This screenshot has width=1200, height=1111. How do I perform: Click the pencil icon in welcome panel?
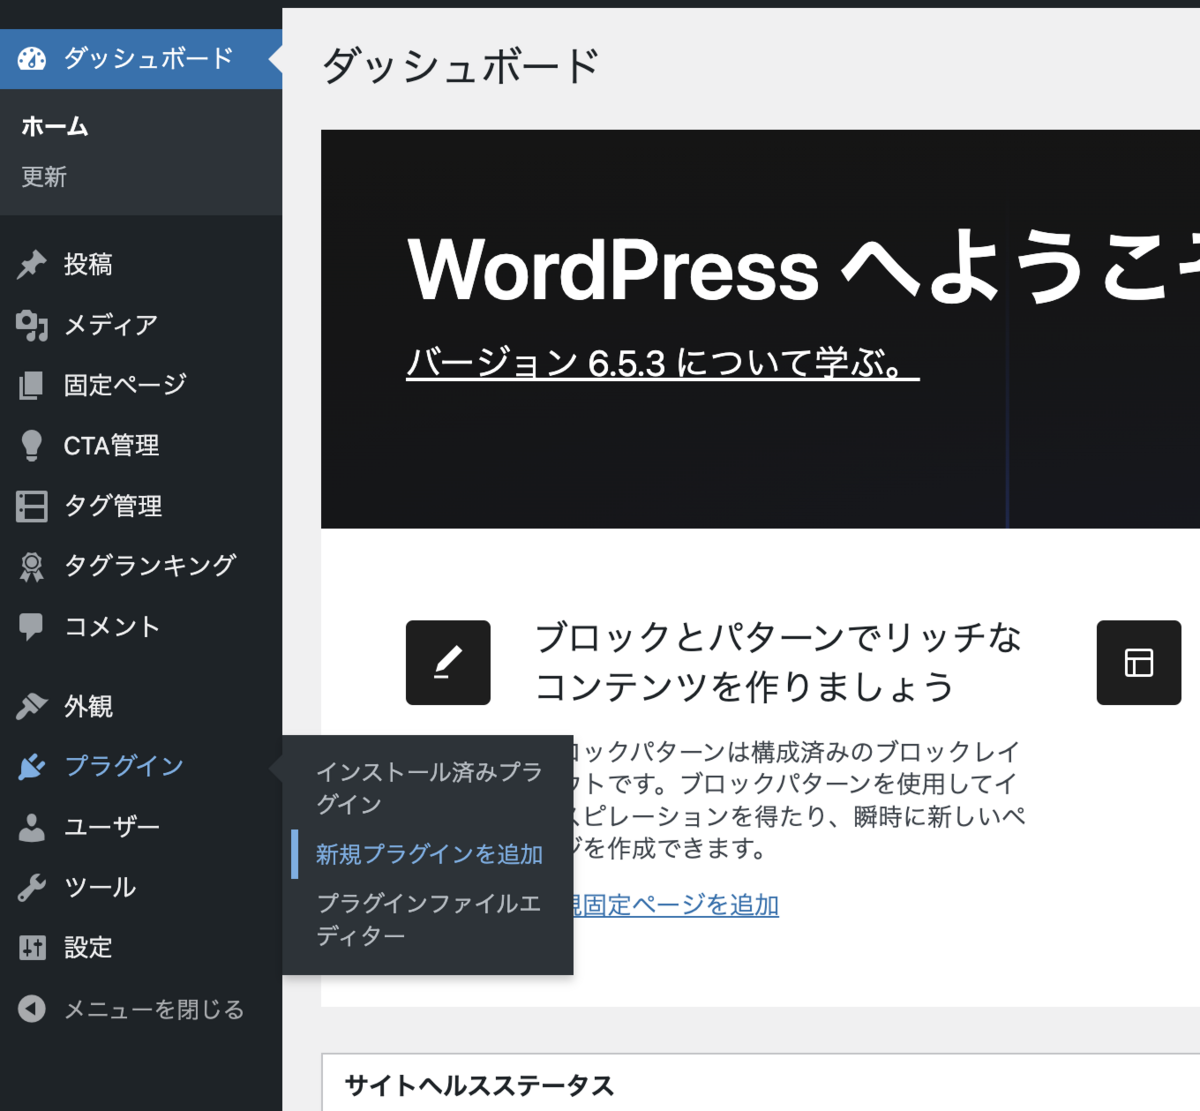[x=447, y=662]
